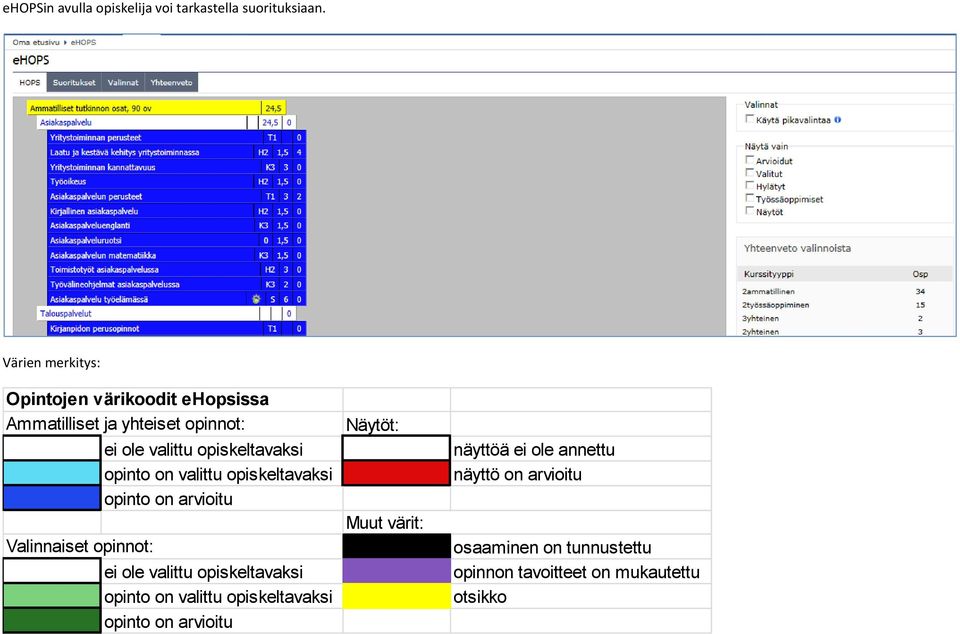
Task: Open Asiakaspalvelun perusteet course
Action: [177, 196]
